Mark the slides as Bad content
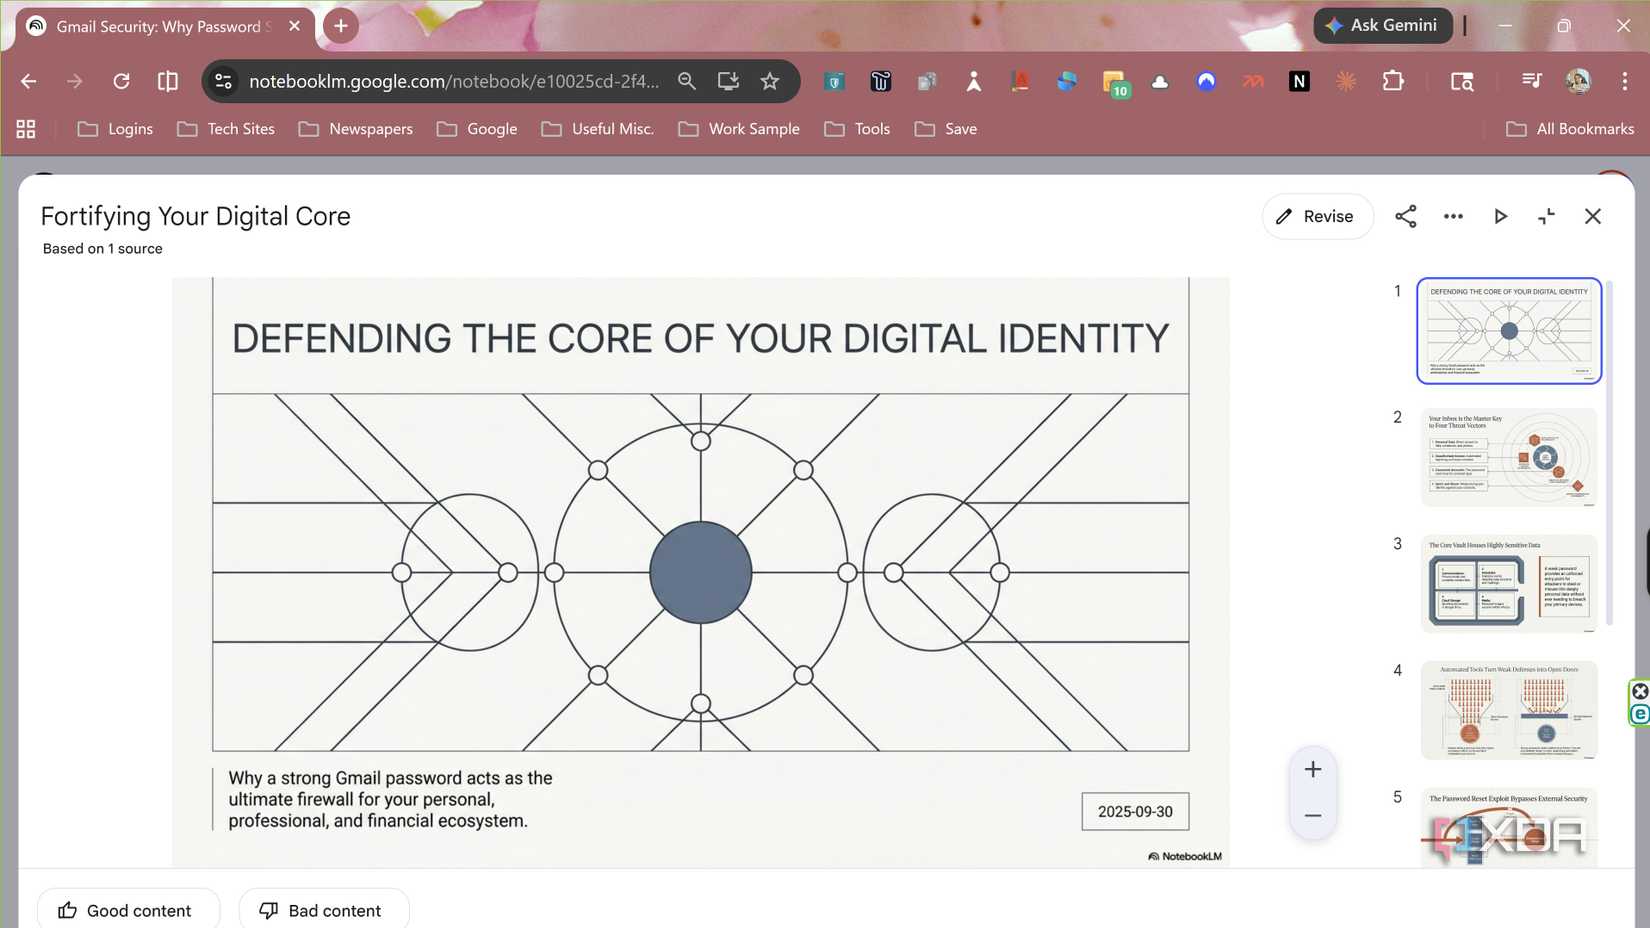 pos(324,910)
